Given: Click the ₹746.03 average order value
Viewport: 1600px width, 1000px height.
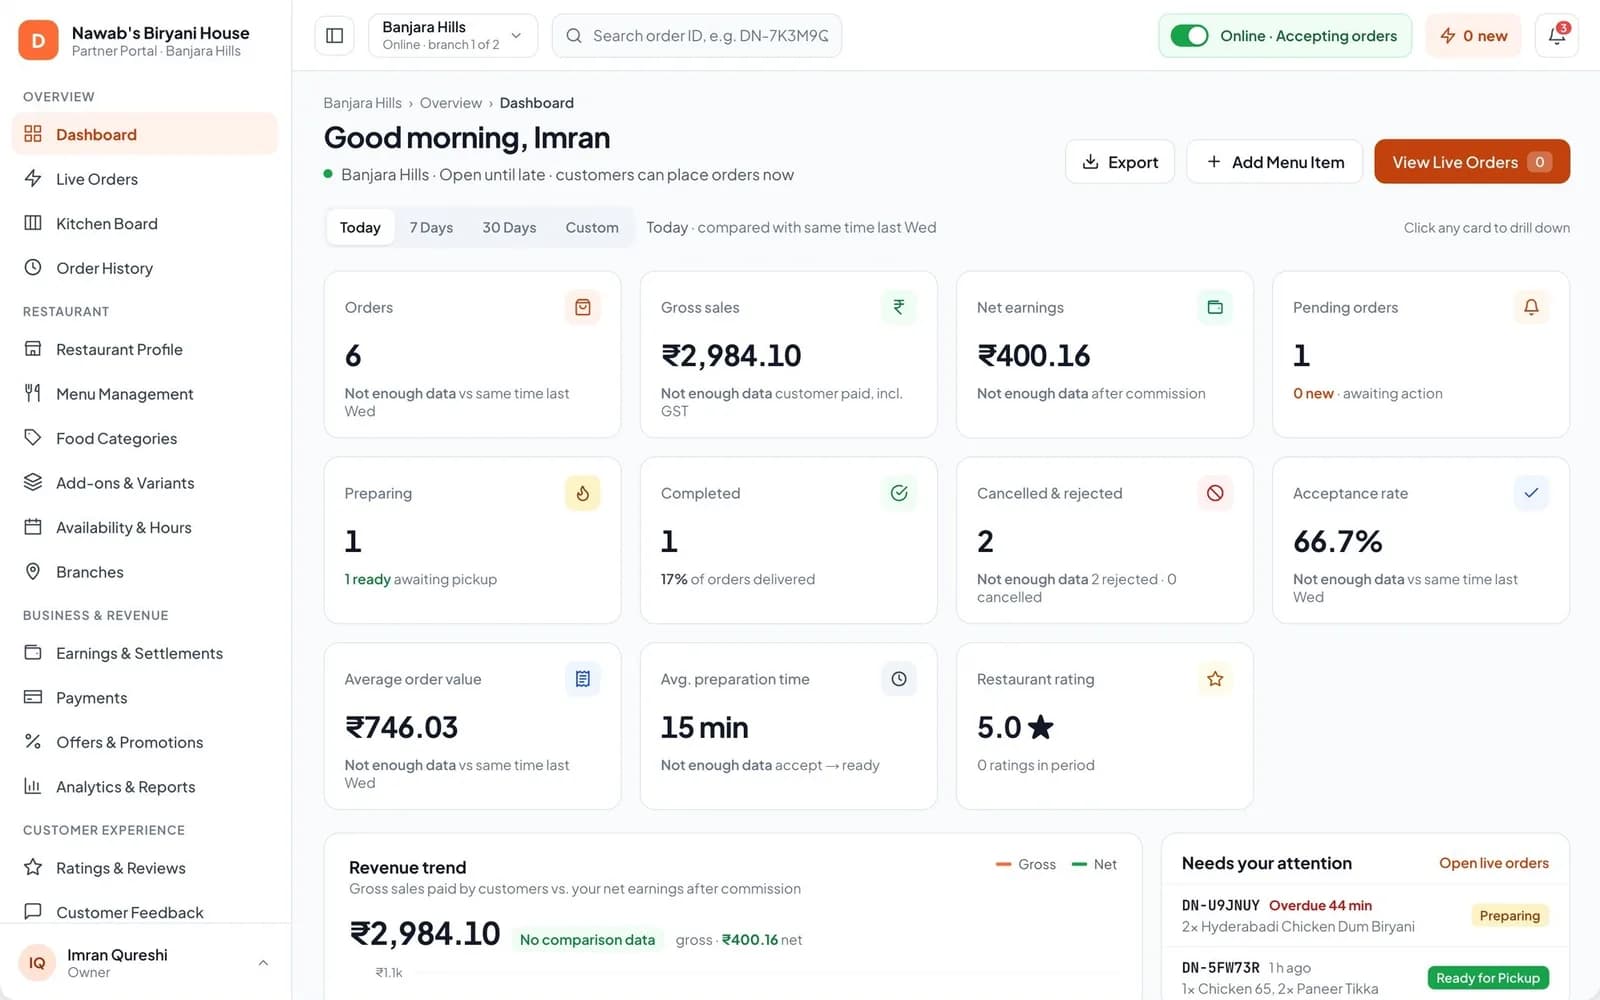Looking at the screenshot, I should (x=401, y=727).
